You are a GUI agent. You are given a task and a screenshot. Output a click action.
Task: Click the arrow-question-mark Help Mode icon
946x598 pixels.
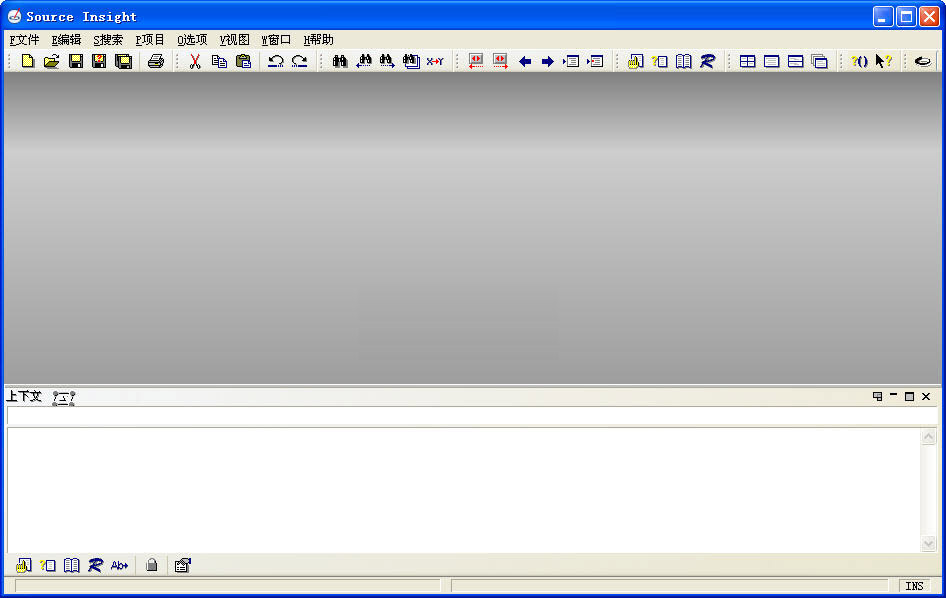point(883,62)
